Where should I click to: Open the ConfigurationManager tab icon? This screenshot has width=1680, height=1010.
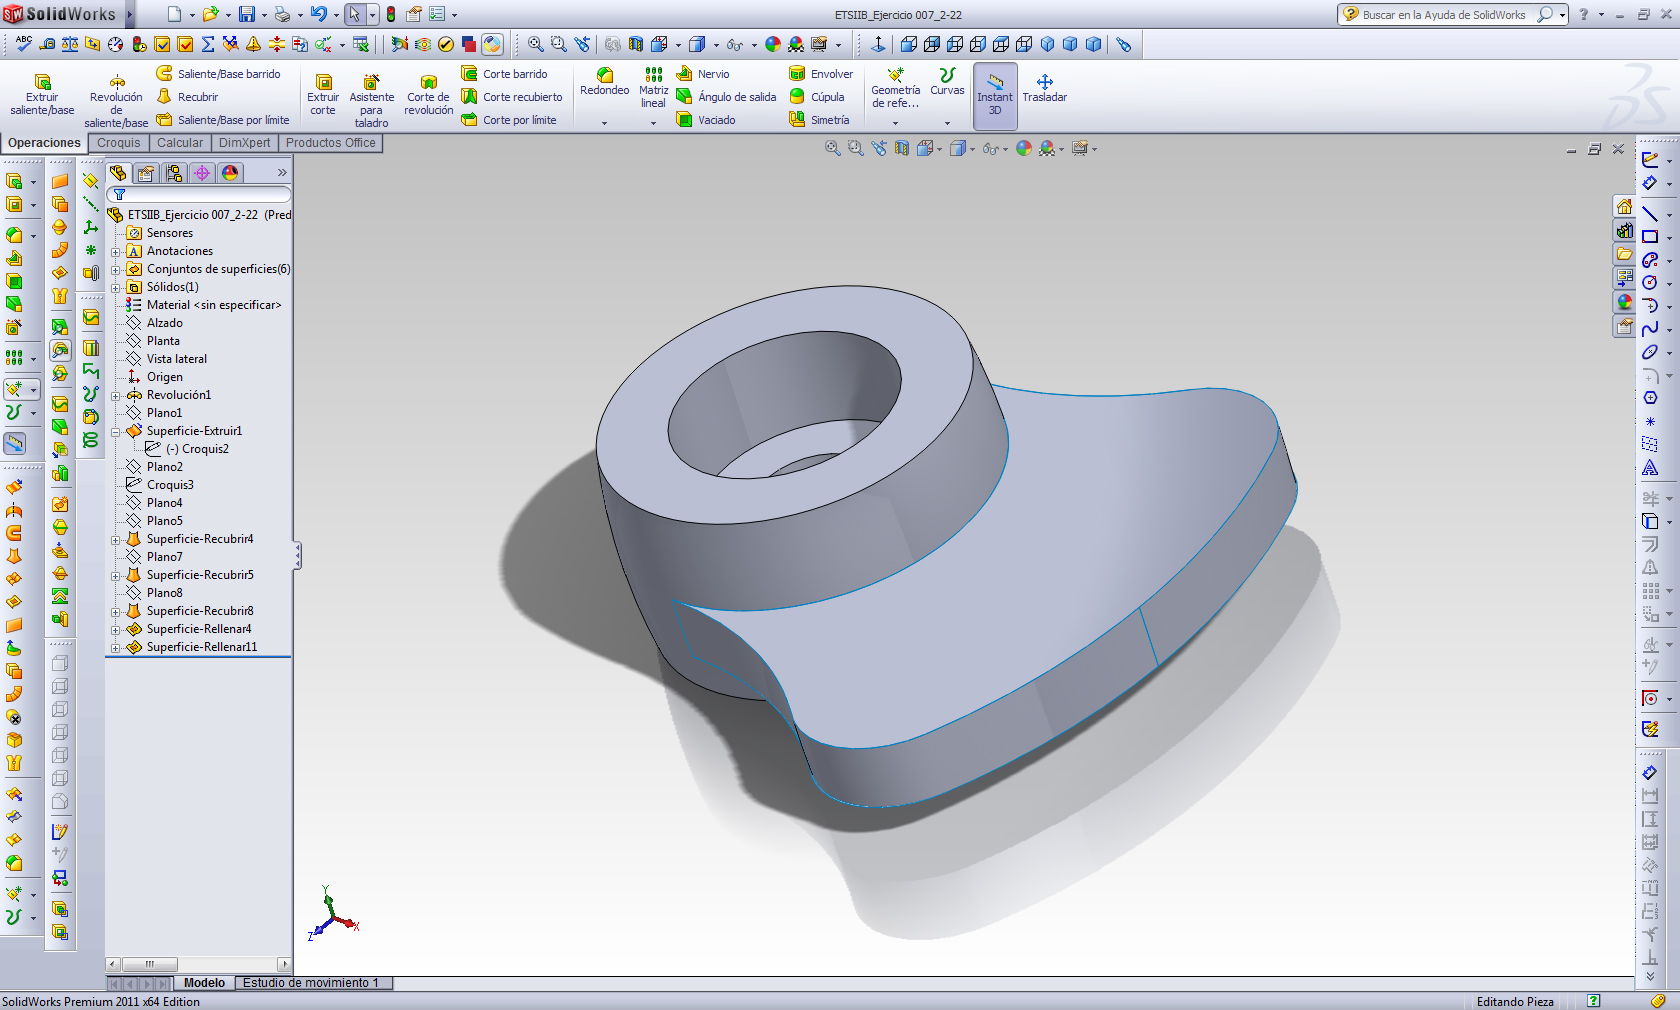[x=174, y=173]
